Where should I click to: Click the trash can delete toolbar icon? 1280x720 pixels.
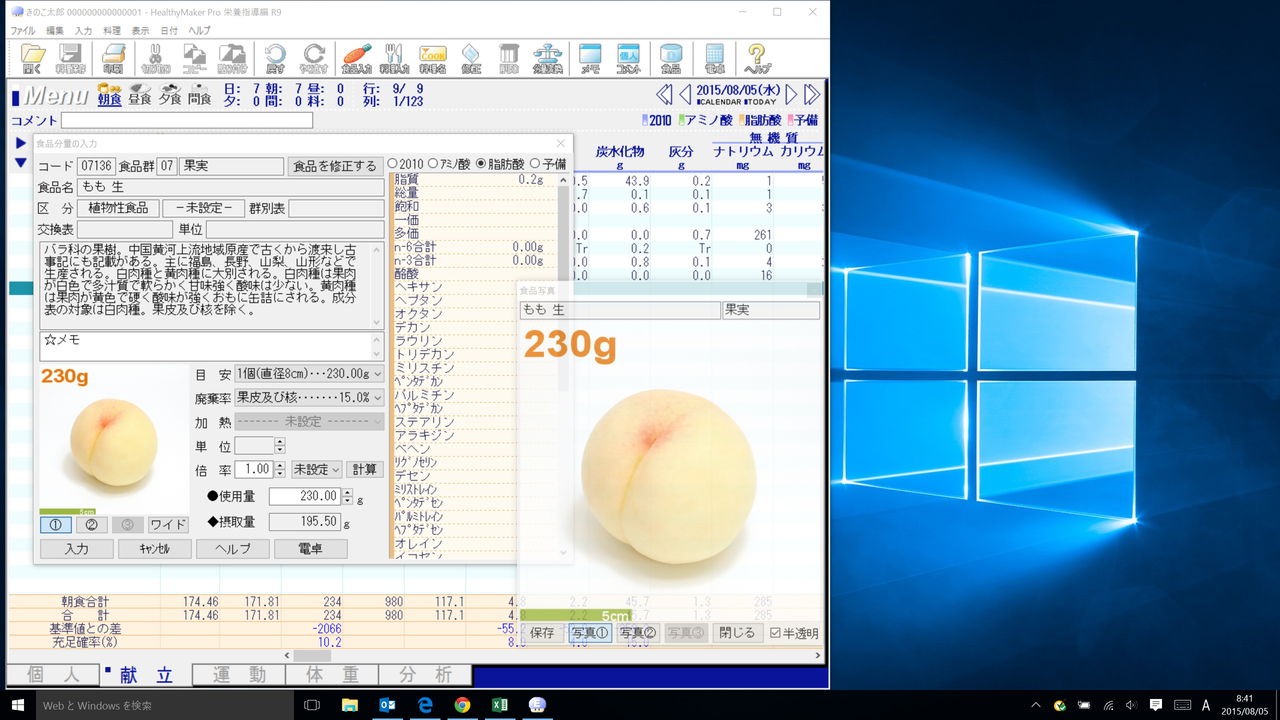pos(509,59)
